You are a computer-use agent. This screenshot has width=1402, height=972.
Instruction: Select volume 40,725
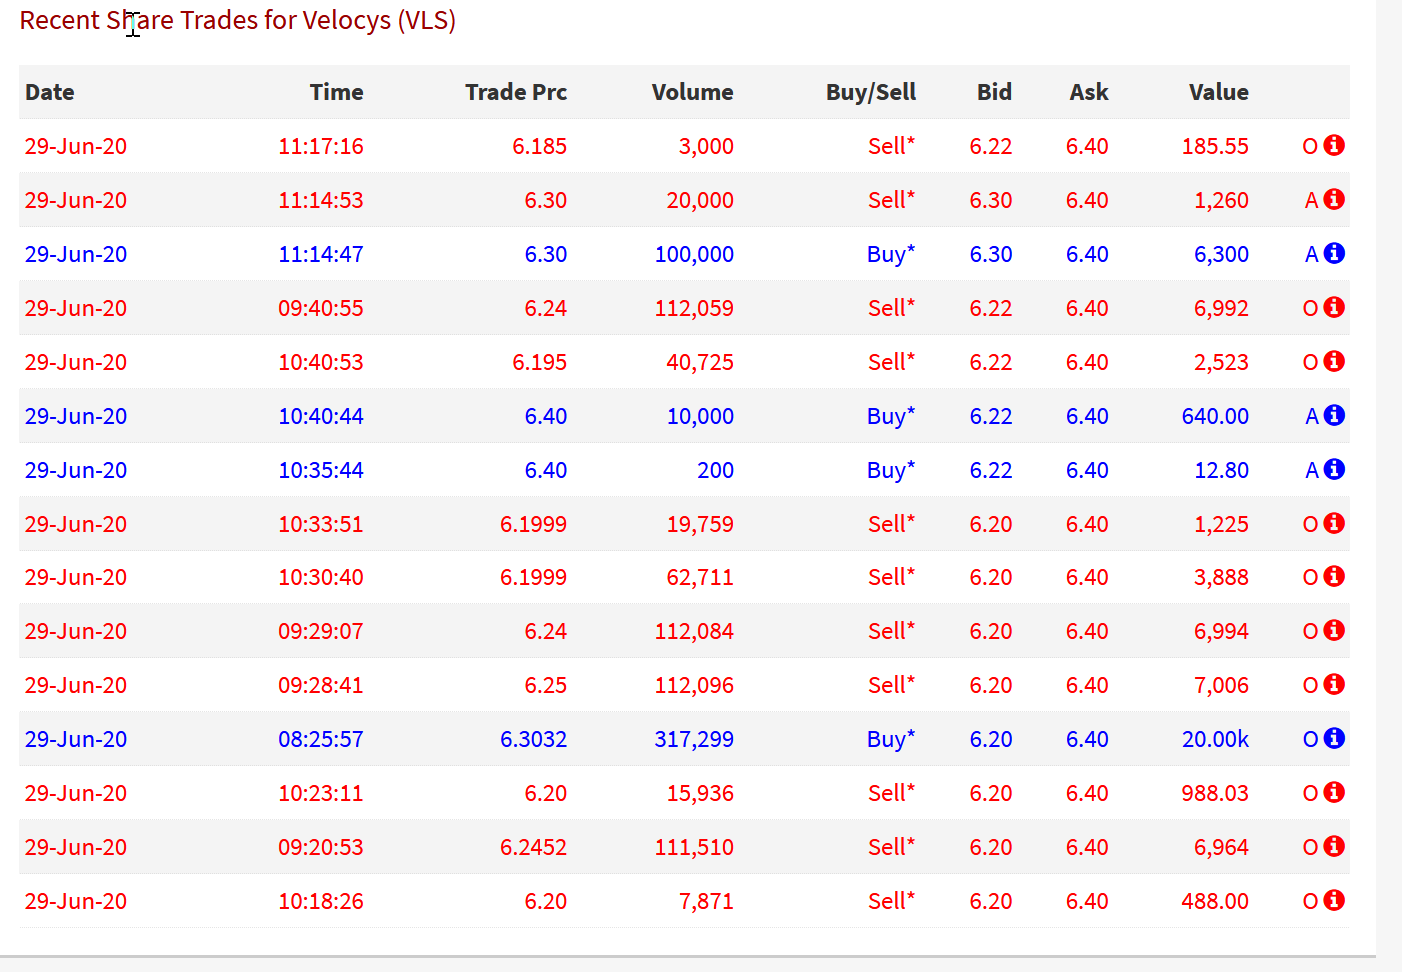[x=700, y=362]
